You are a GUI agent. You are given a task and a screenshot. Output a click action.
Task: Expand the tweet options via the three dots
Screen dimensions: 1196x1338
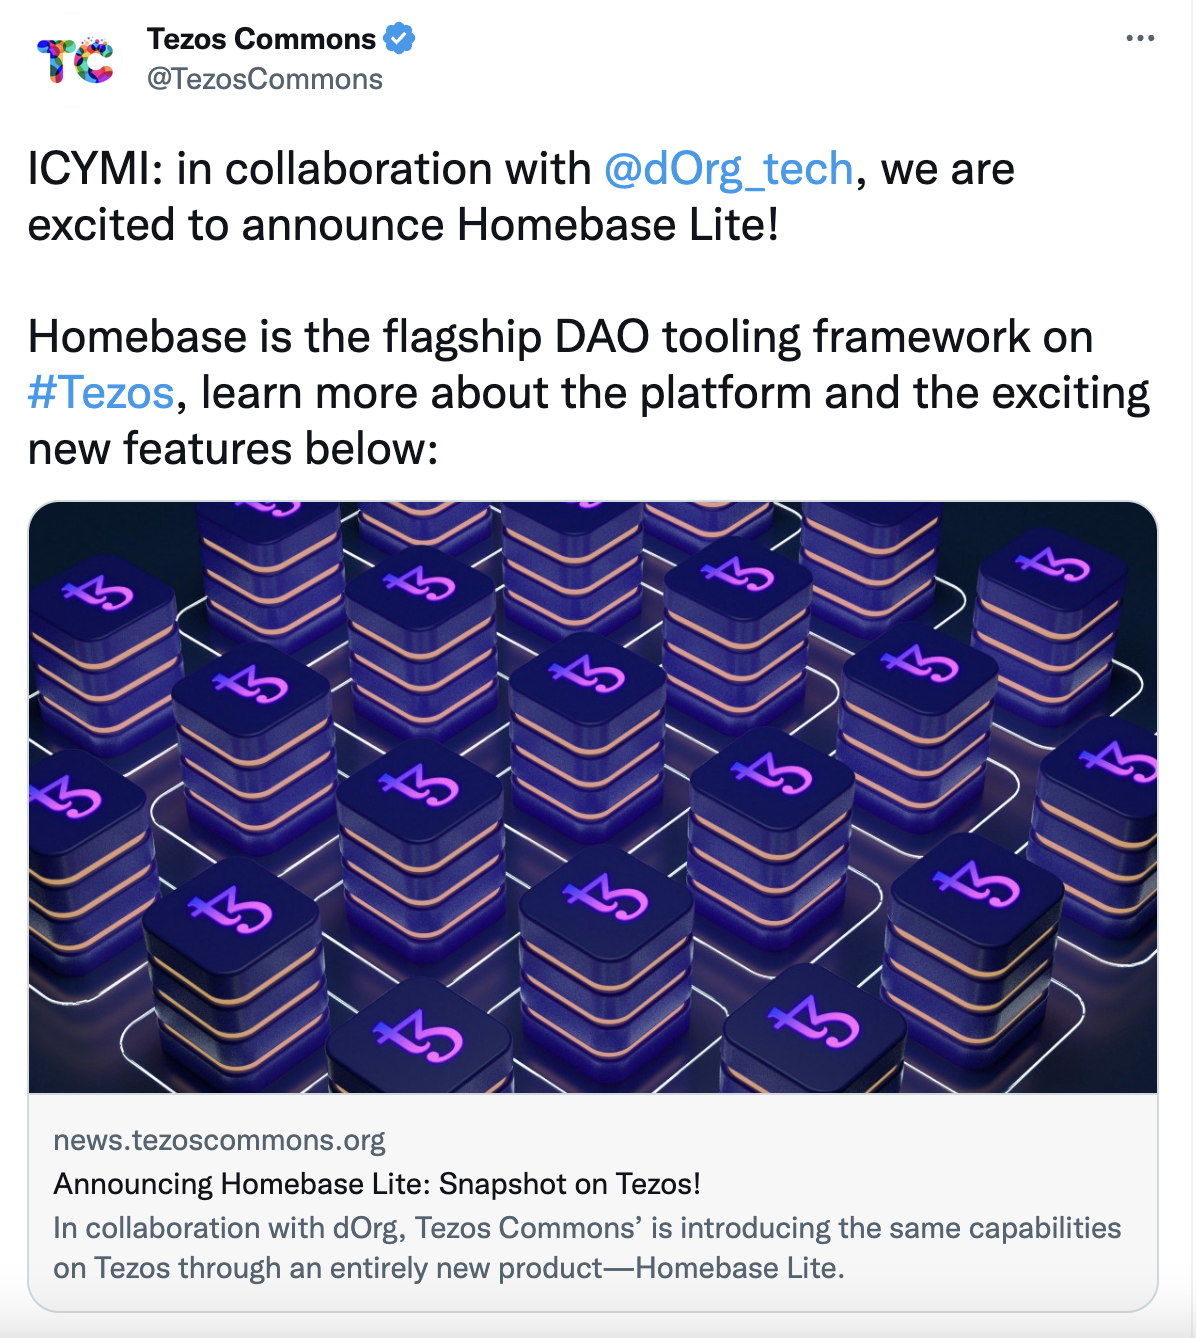[1138, 37]
